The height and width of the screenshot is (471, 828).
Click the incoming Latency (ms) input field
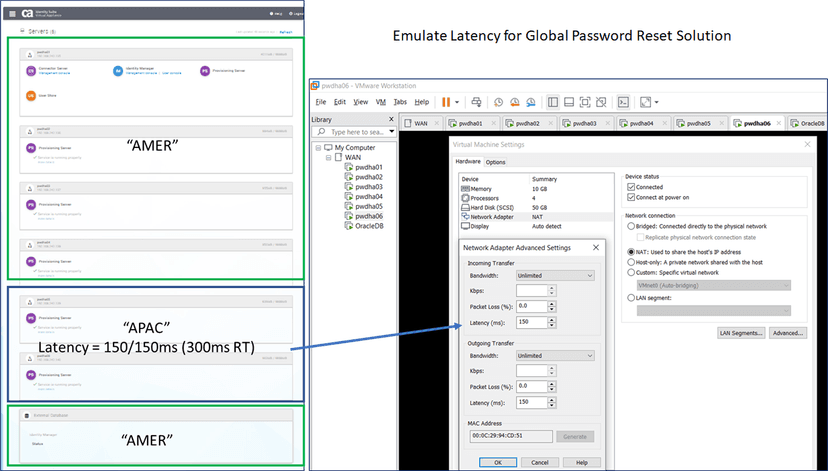click(531, 324)
